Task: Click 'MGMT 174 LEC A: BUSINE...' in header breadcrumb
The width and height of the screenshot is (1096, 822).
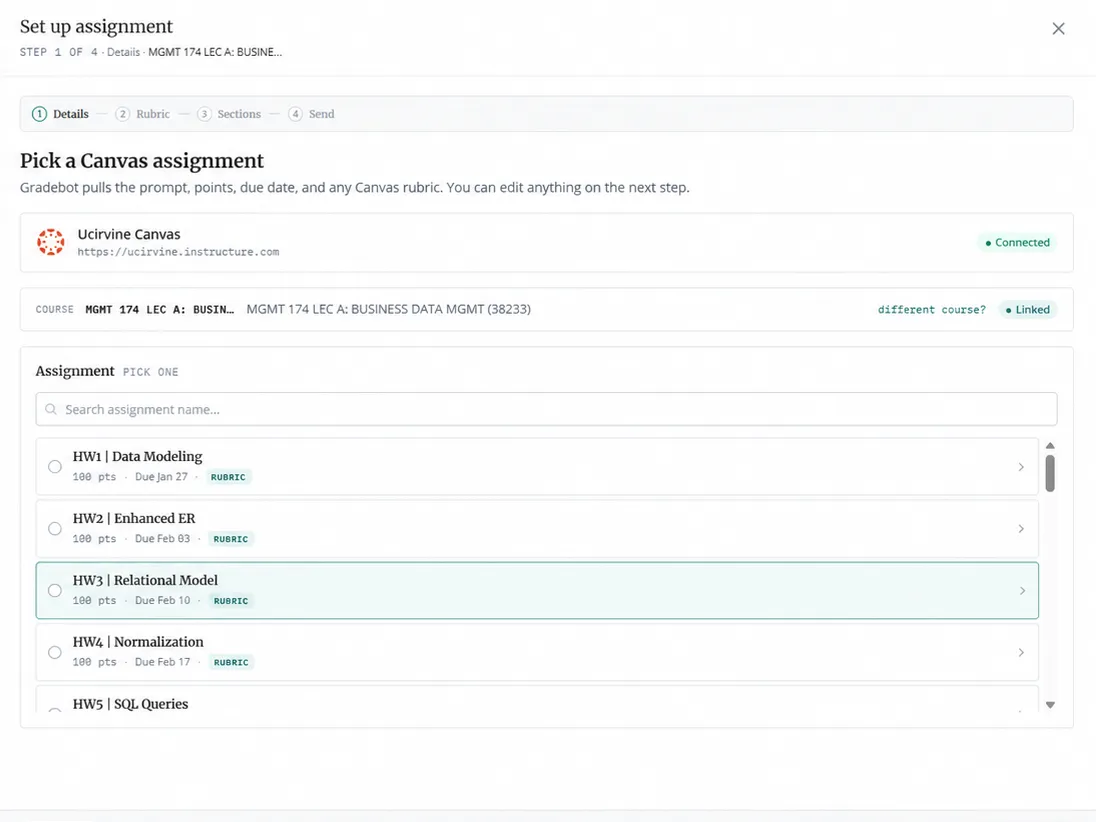Action: [215, 52]
